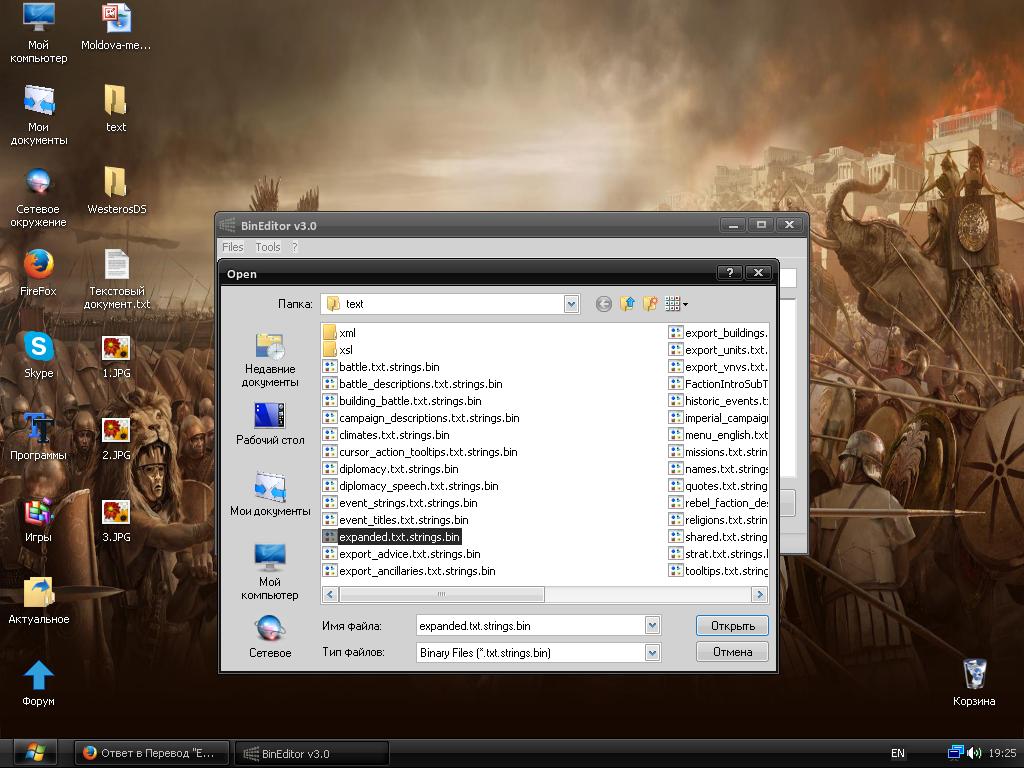1024x769 pixels.
Task: Click the Up One Level folder icon
Action: 627,304
